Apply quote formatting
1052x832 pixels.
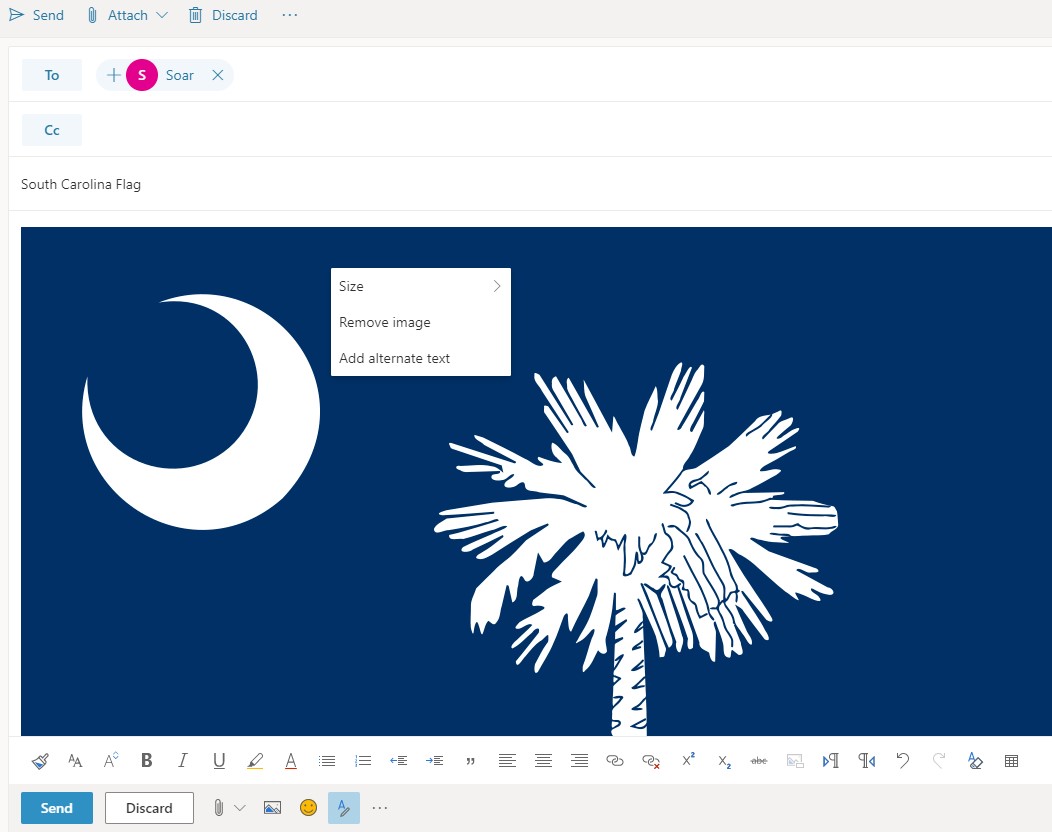470,762
